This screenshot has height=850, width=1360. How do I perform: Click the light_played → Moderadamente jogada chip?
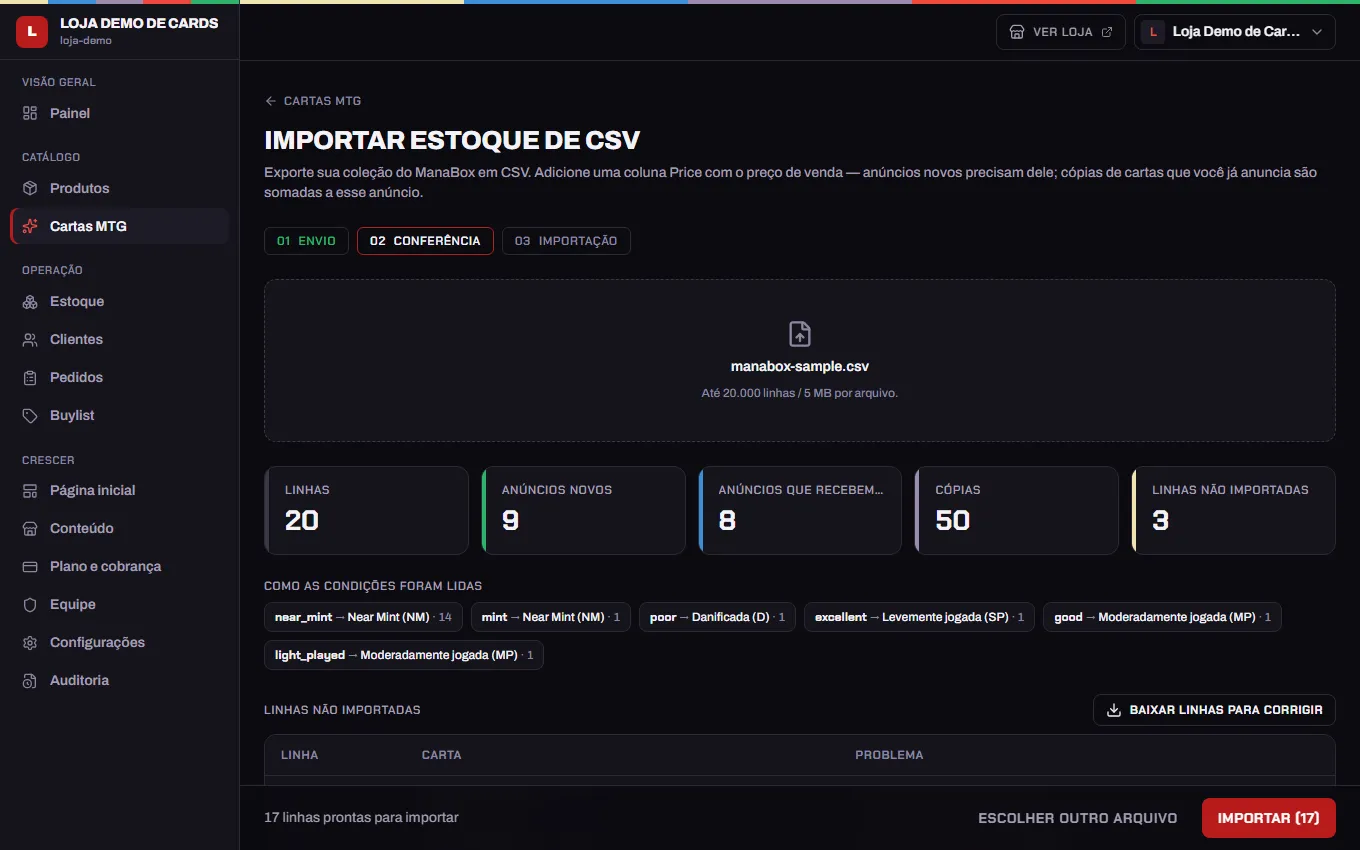coord(404,655)
